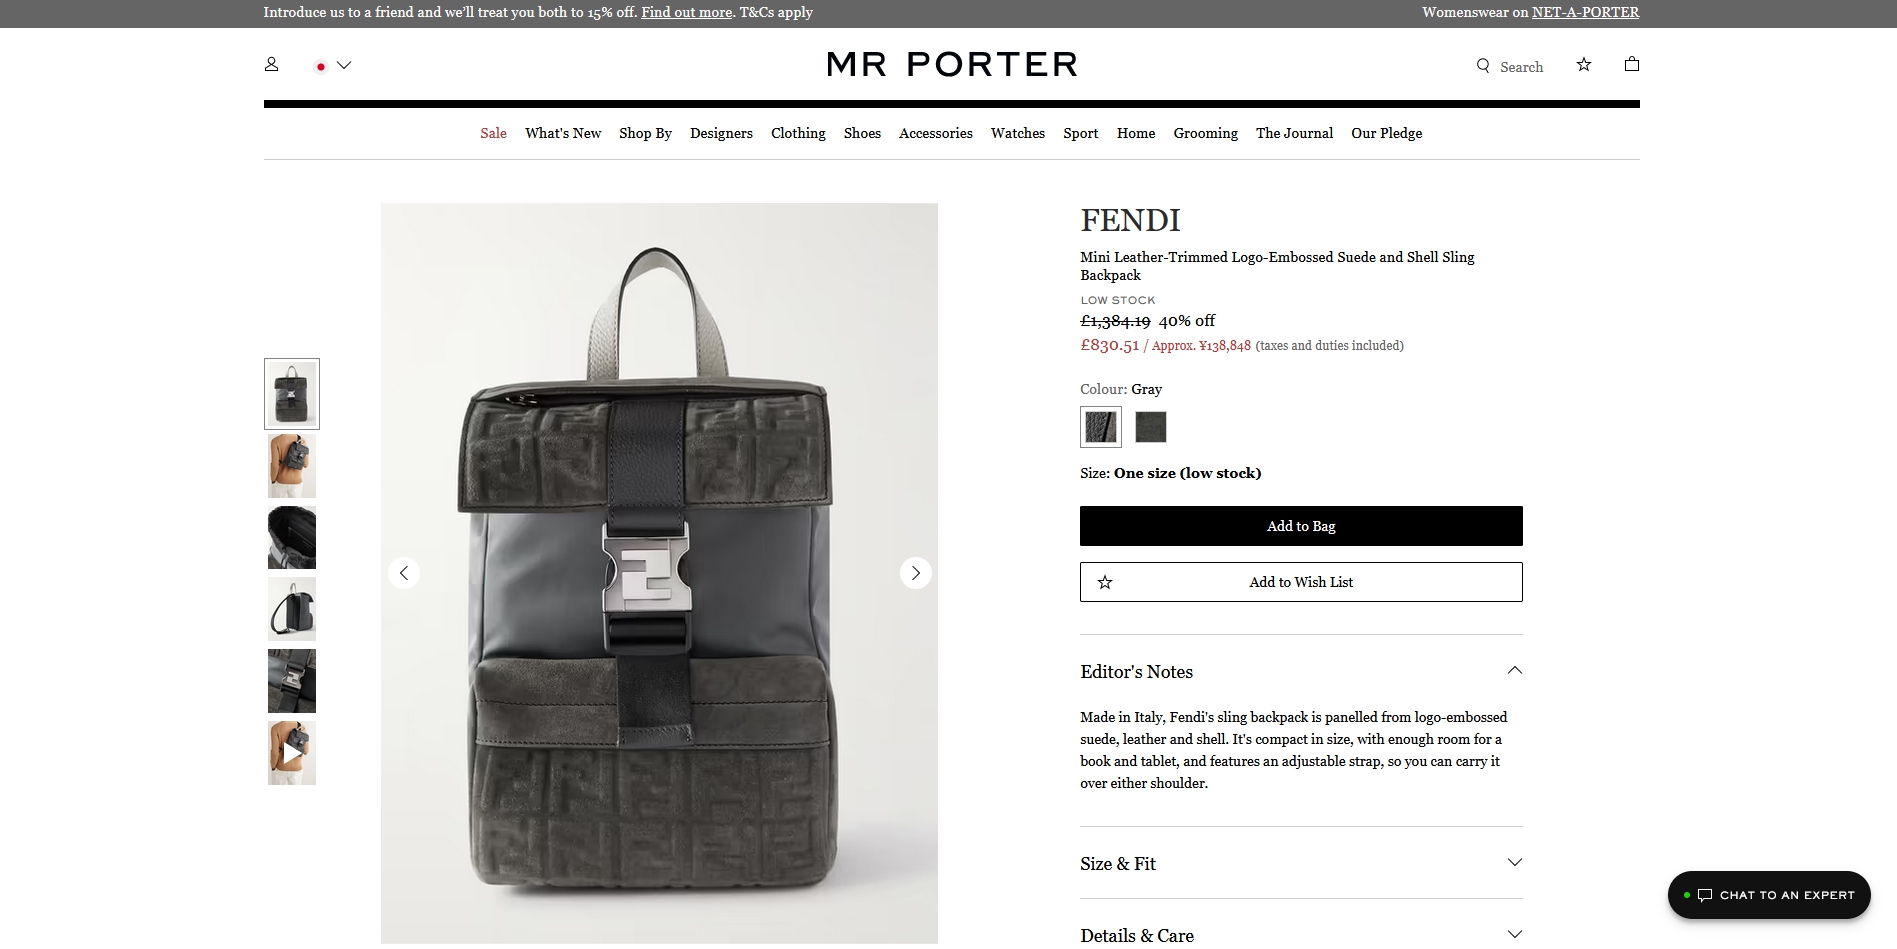Open the Sale menu
This screenshot has height=949, width=1897.
493,133
